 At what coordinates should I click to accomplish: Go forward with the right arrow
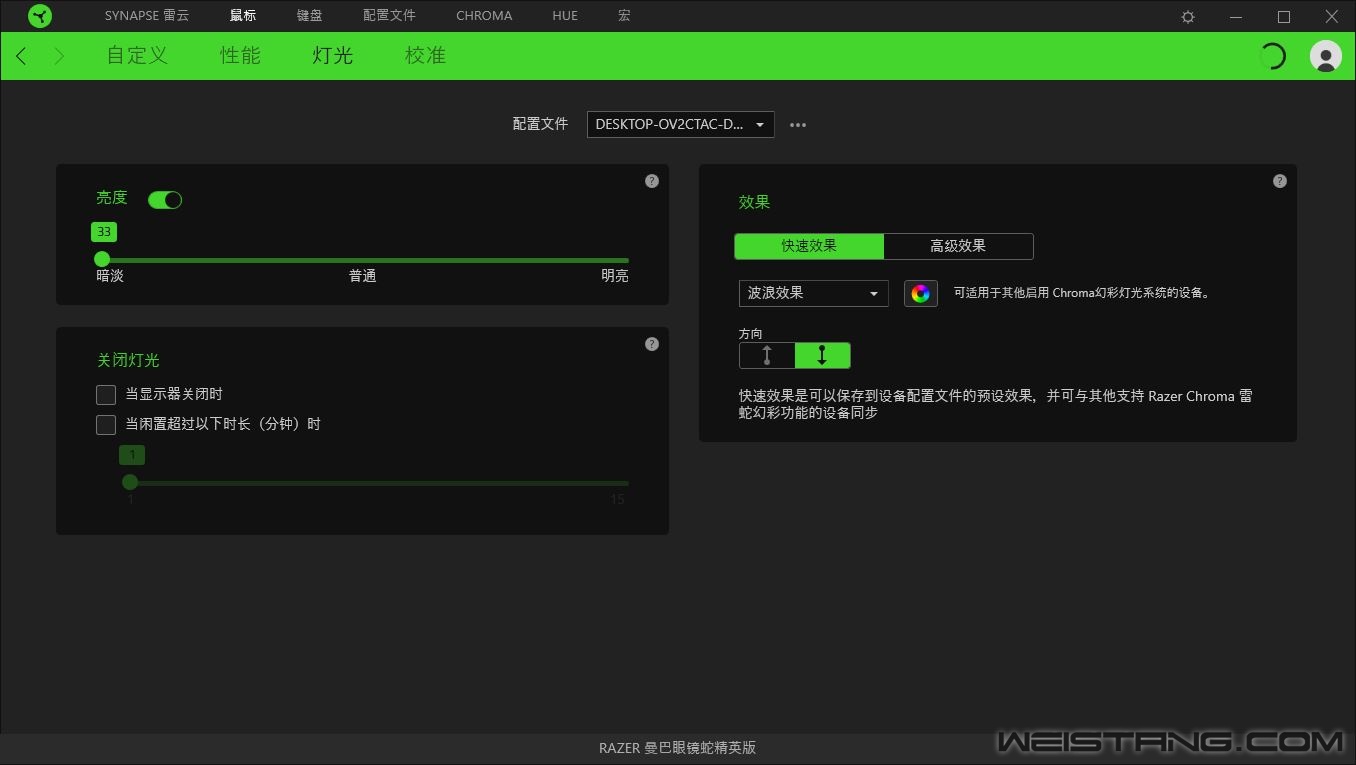[x=59, y=56]
